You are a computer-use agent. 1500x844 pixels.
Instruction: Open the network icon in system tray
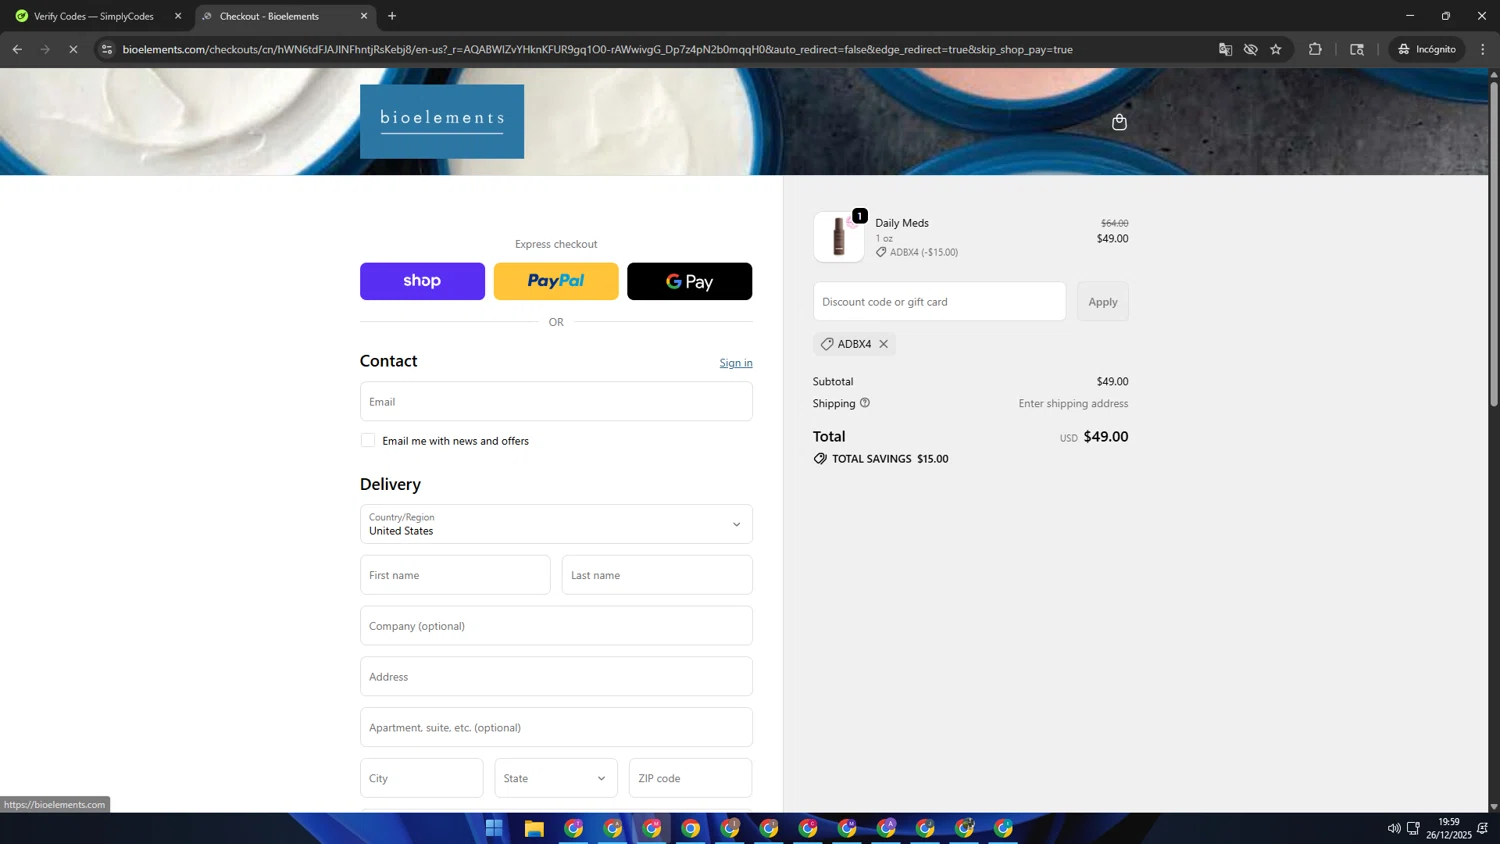click(1413, 828)
